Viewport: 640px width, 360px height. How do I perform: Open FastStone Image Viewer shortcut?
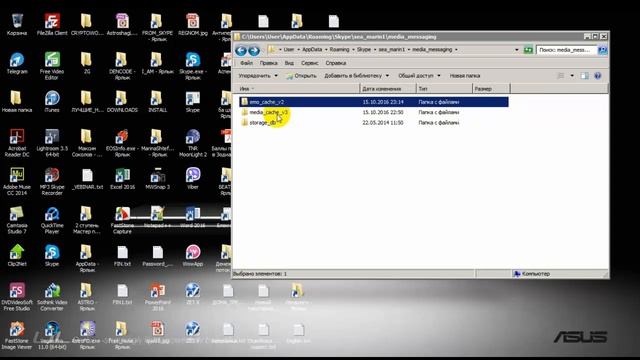coord(17,336)
